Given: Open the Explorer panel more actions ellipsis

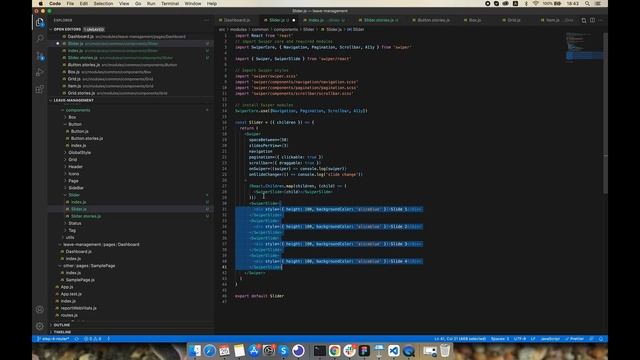Looking at the screenshot, I should [207, 20].
